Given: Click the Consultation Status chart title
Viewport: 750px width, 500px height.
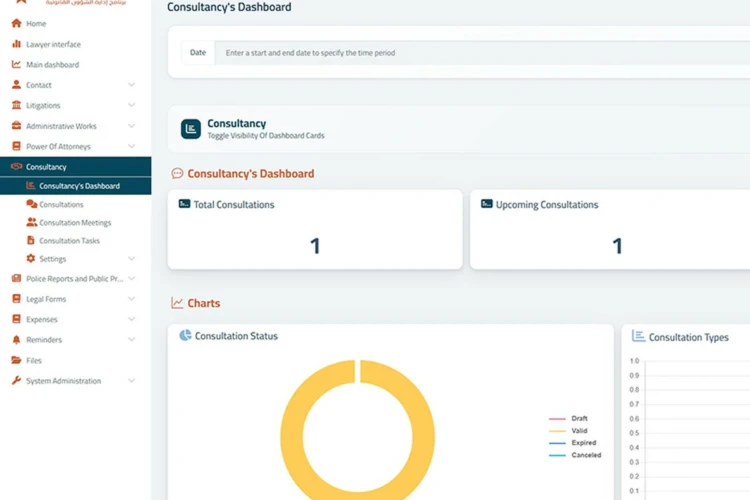Looking at the screenshot, I should click(236, 336).
